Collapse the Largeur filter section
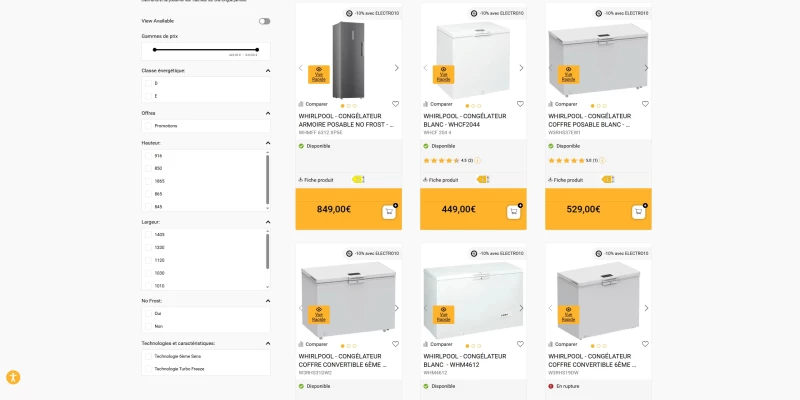Viewport: 800px width, 400px height. (268, 222)
